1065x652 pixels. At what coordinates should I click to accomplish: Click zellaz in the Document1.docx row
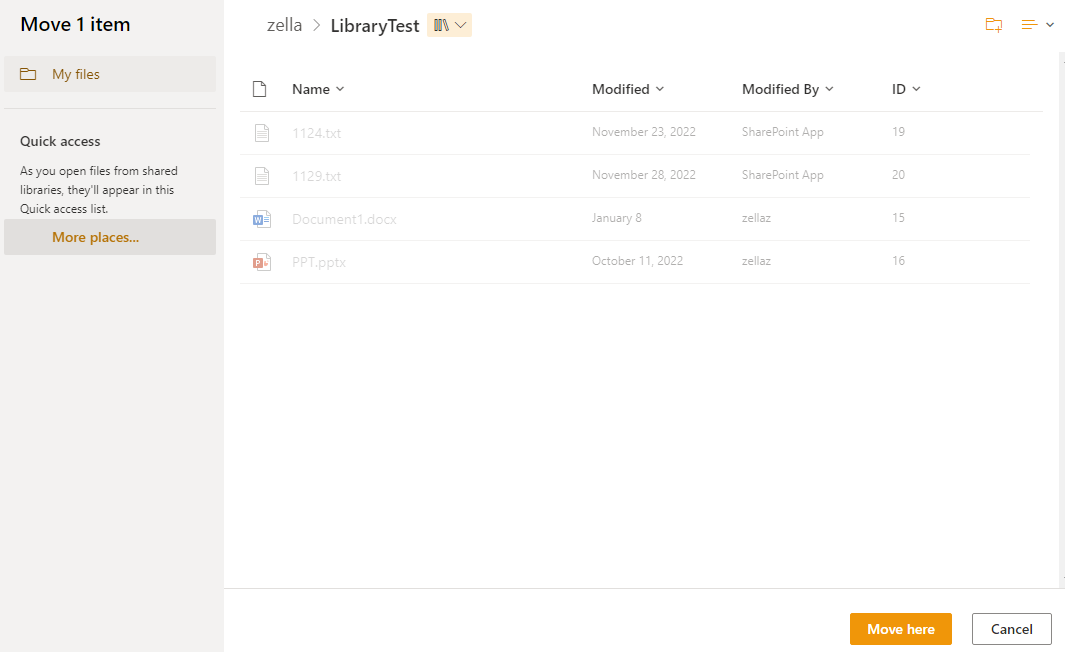point(756,218)
